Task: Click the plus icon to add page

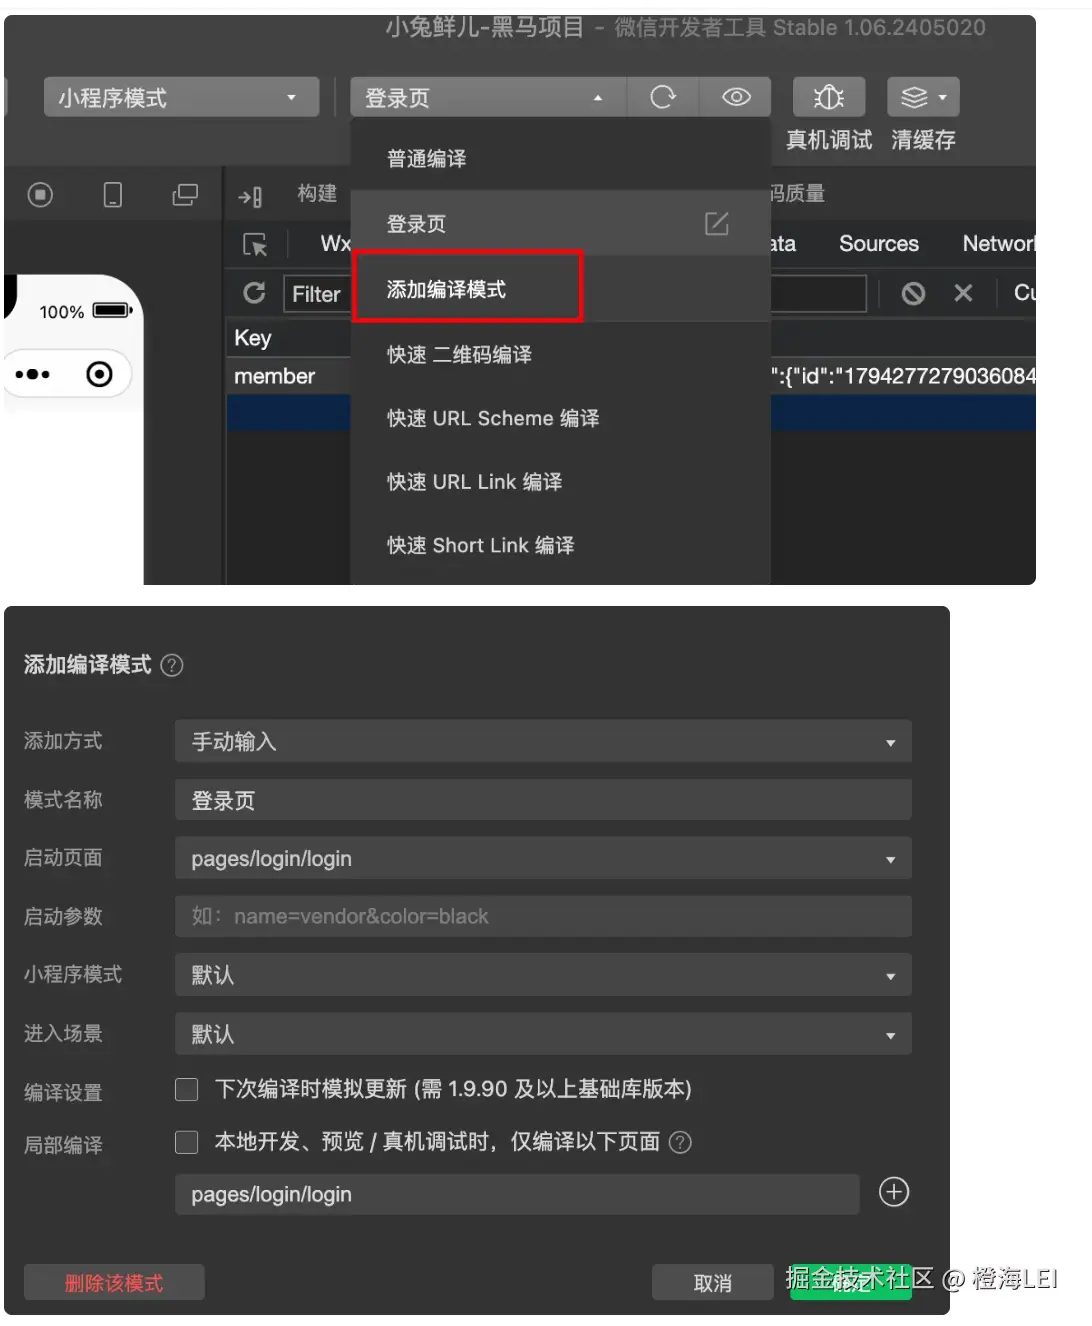Action: click(894, 1192)
